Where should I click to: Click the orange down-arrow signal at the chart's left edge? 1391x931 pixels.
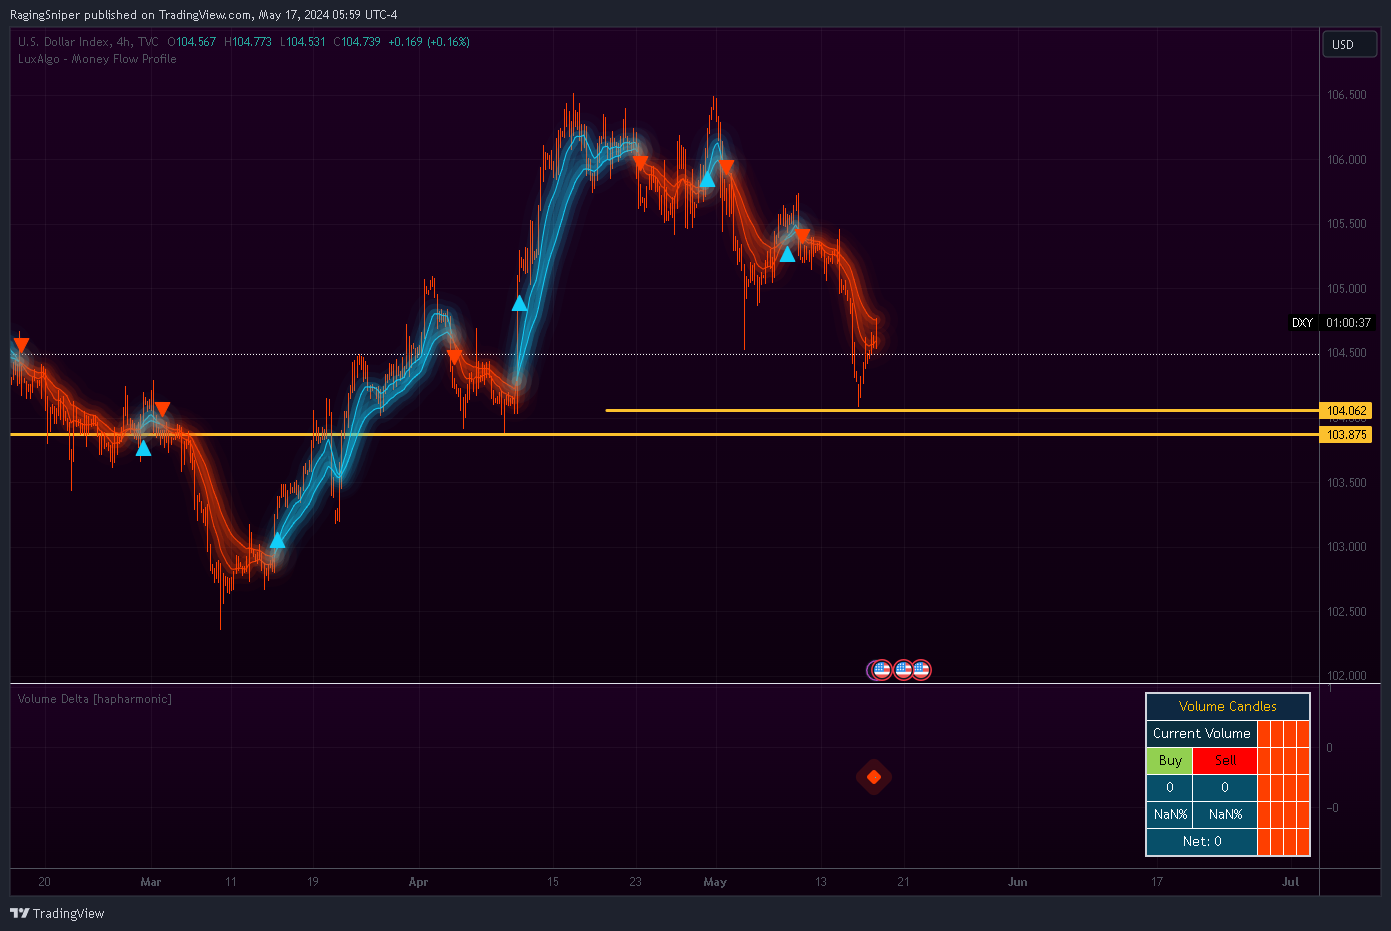point(21,345)
